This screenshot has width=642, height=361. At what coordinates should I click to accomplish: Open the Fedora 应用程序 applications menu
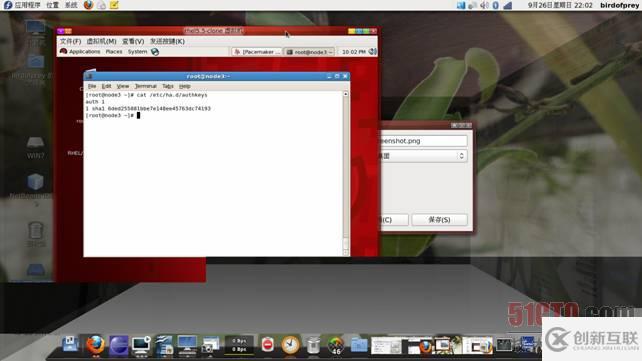click(22, 5)
